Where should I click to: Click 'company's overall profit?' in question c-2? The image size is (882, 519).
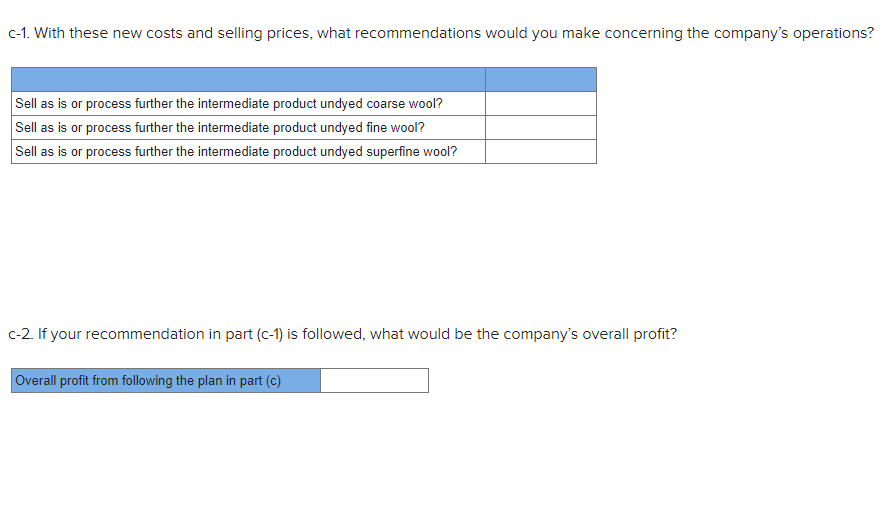(590, 335)
